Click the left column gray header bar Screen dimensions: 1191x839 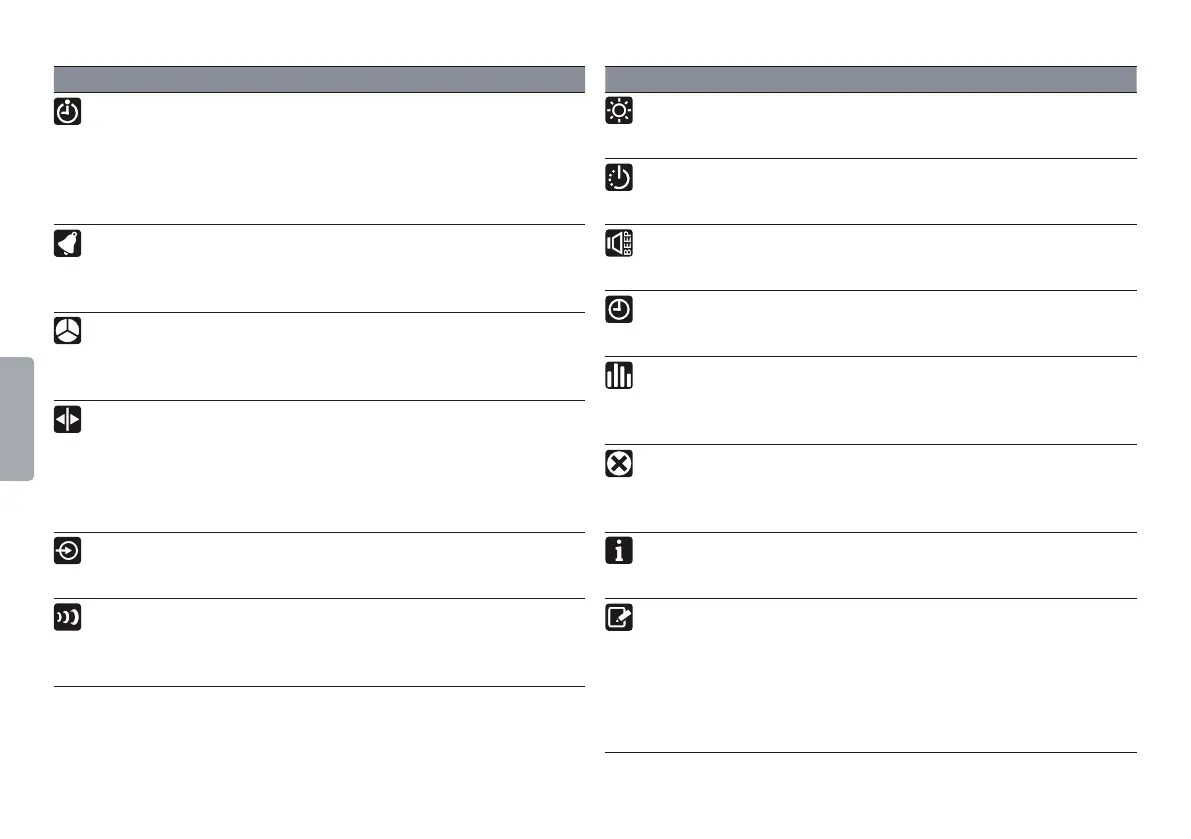(x=319, y=79)
